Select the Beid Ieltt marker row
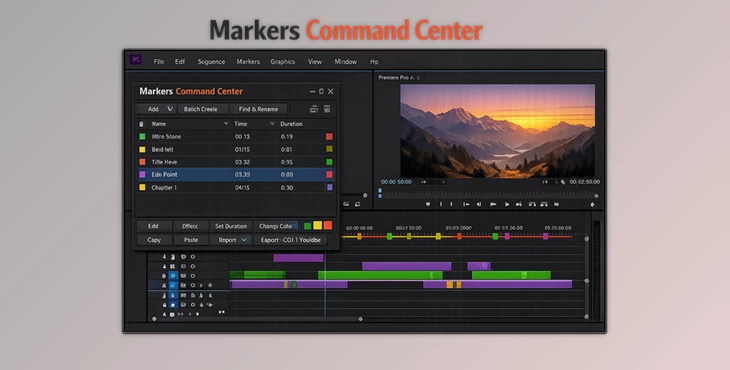This screenshot has width=730, height=370. click(x=235, y=149)
